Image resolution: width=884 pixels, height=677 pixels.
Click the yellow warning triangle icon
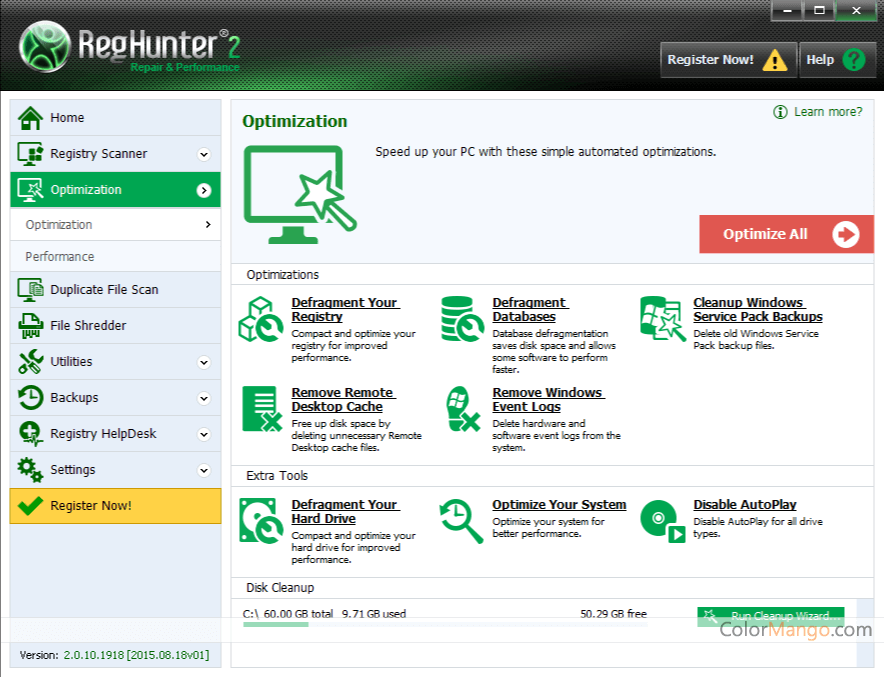[775, 60]
